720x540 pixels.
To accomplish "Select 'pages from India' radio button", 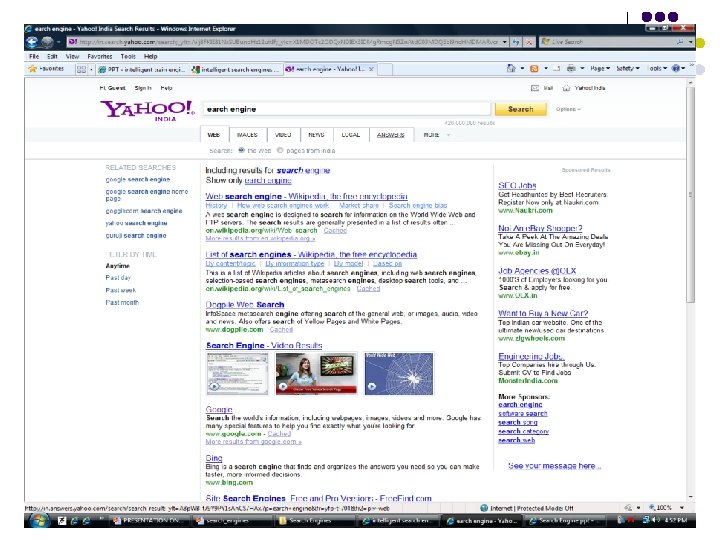I will point(280,150).
